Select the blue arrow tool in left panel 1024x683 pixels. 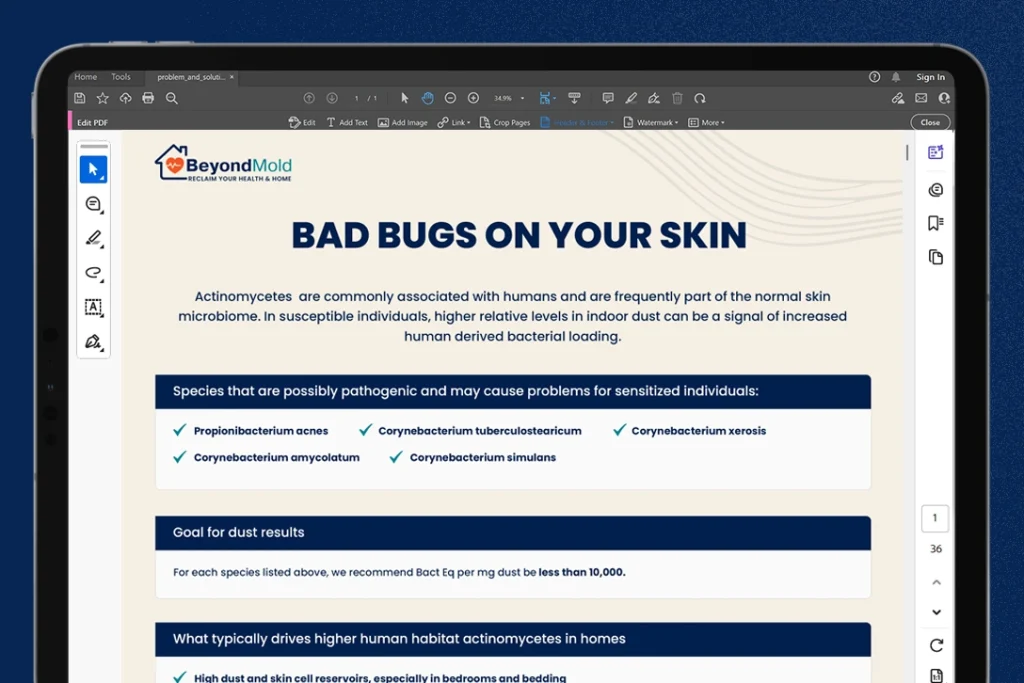click(x=93, y=170)
